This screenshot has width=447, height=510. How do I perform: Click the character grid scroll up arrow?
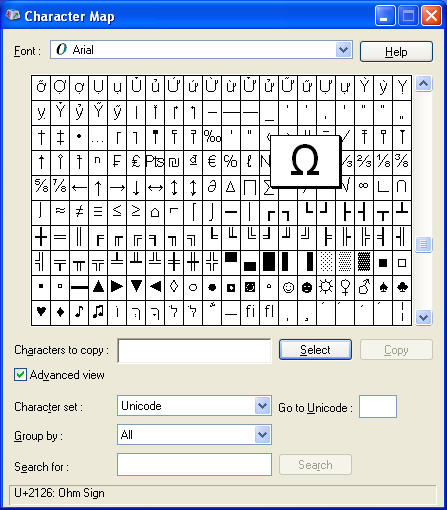(x=423, y=83)
